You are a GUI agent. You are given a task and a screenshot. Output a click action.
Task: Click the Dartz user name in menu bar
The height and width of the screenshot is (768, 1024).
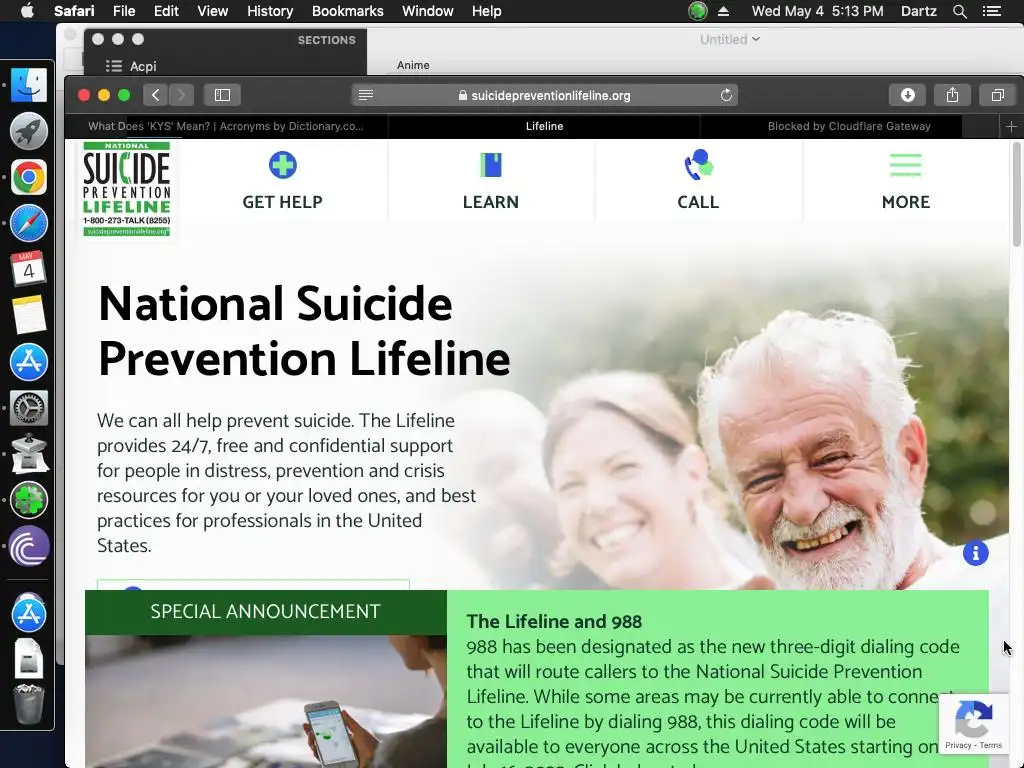(x=918, y=11)
